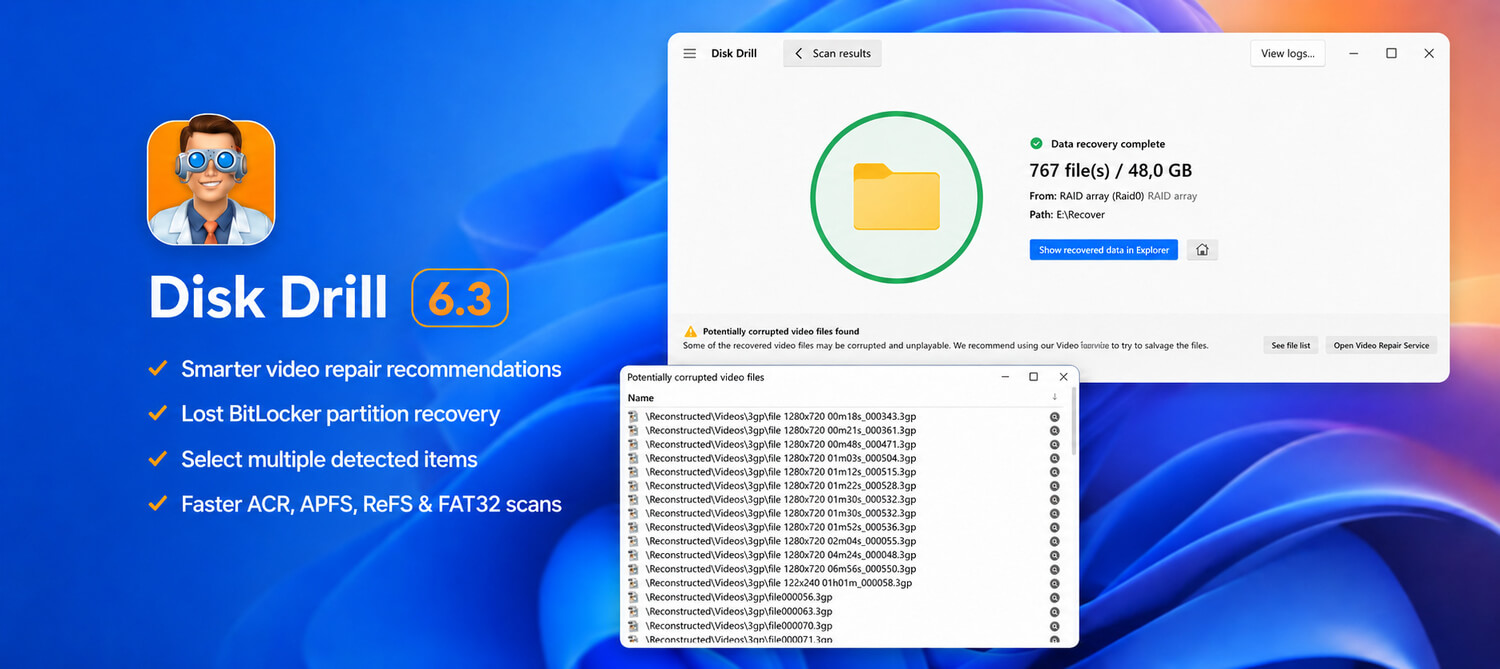The image size is (1500, 669).
Task: Select the row 'file 1280x720 04m24s_000048.3gp'
Action: coord(845,555)
